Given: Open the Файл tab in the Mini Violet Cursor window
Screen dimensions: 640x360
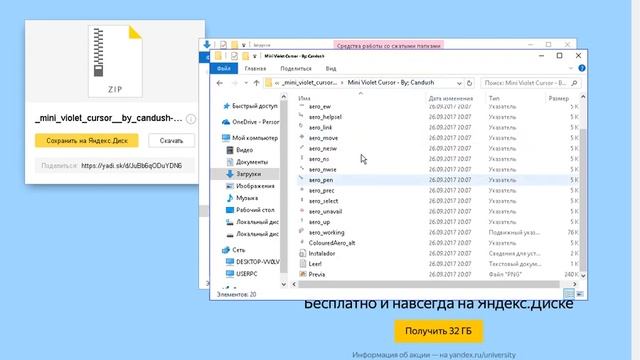Looking at the screenshot, I should click(223, 69).
